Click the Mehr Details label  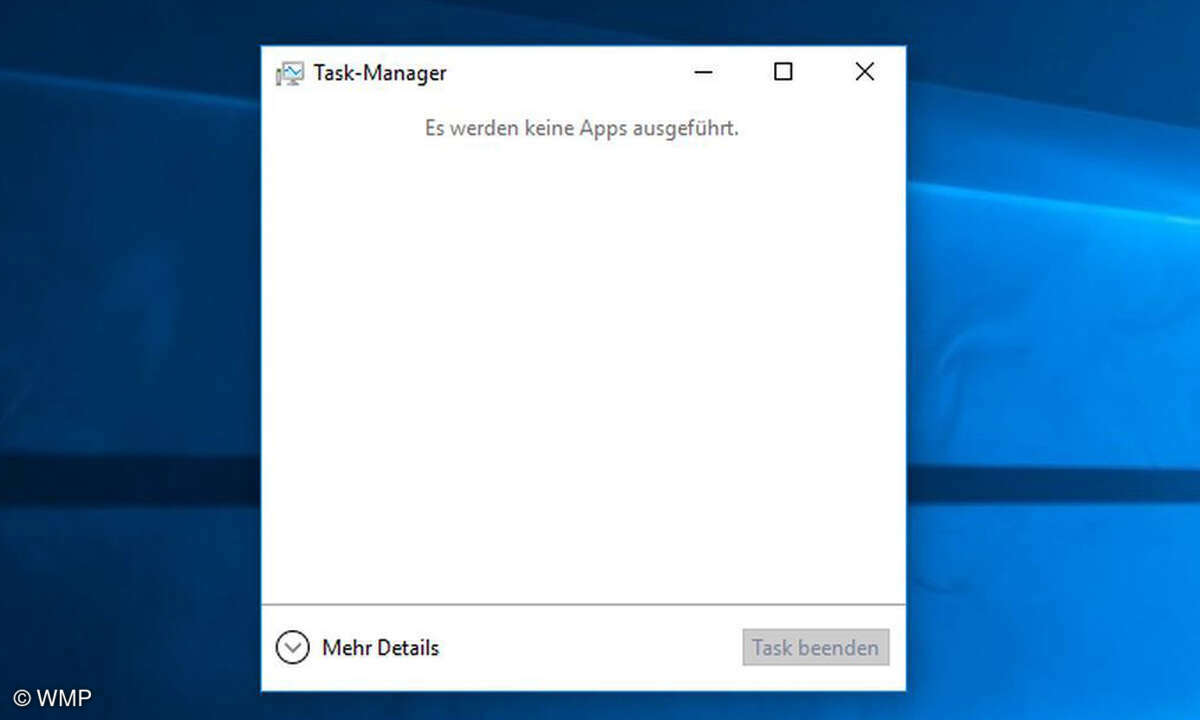click(x=380, y=648)
